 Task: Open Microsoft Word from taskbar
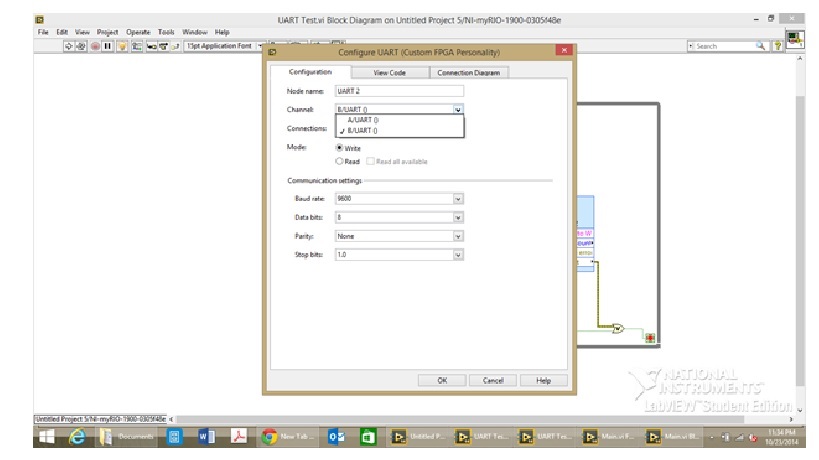tap(206, 437)
